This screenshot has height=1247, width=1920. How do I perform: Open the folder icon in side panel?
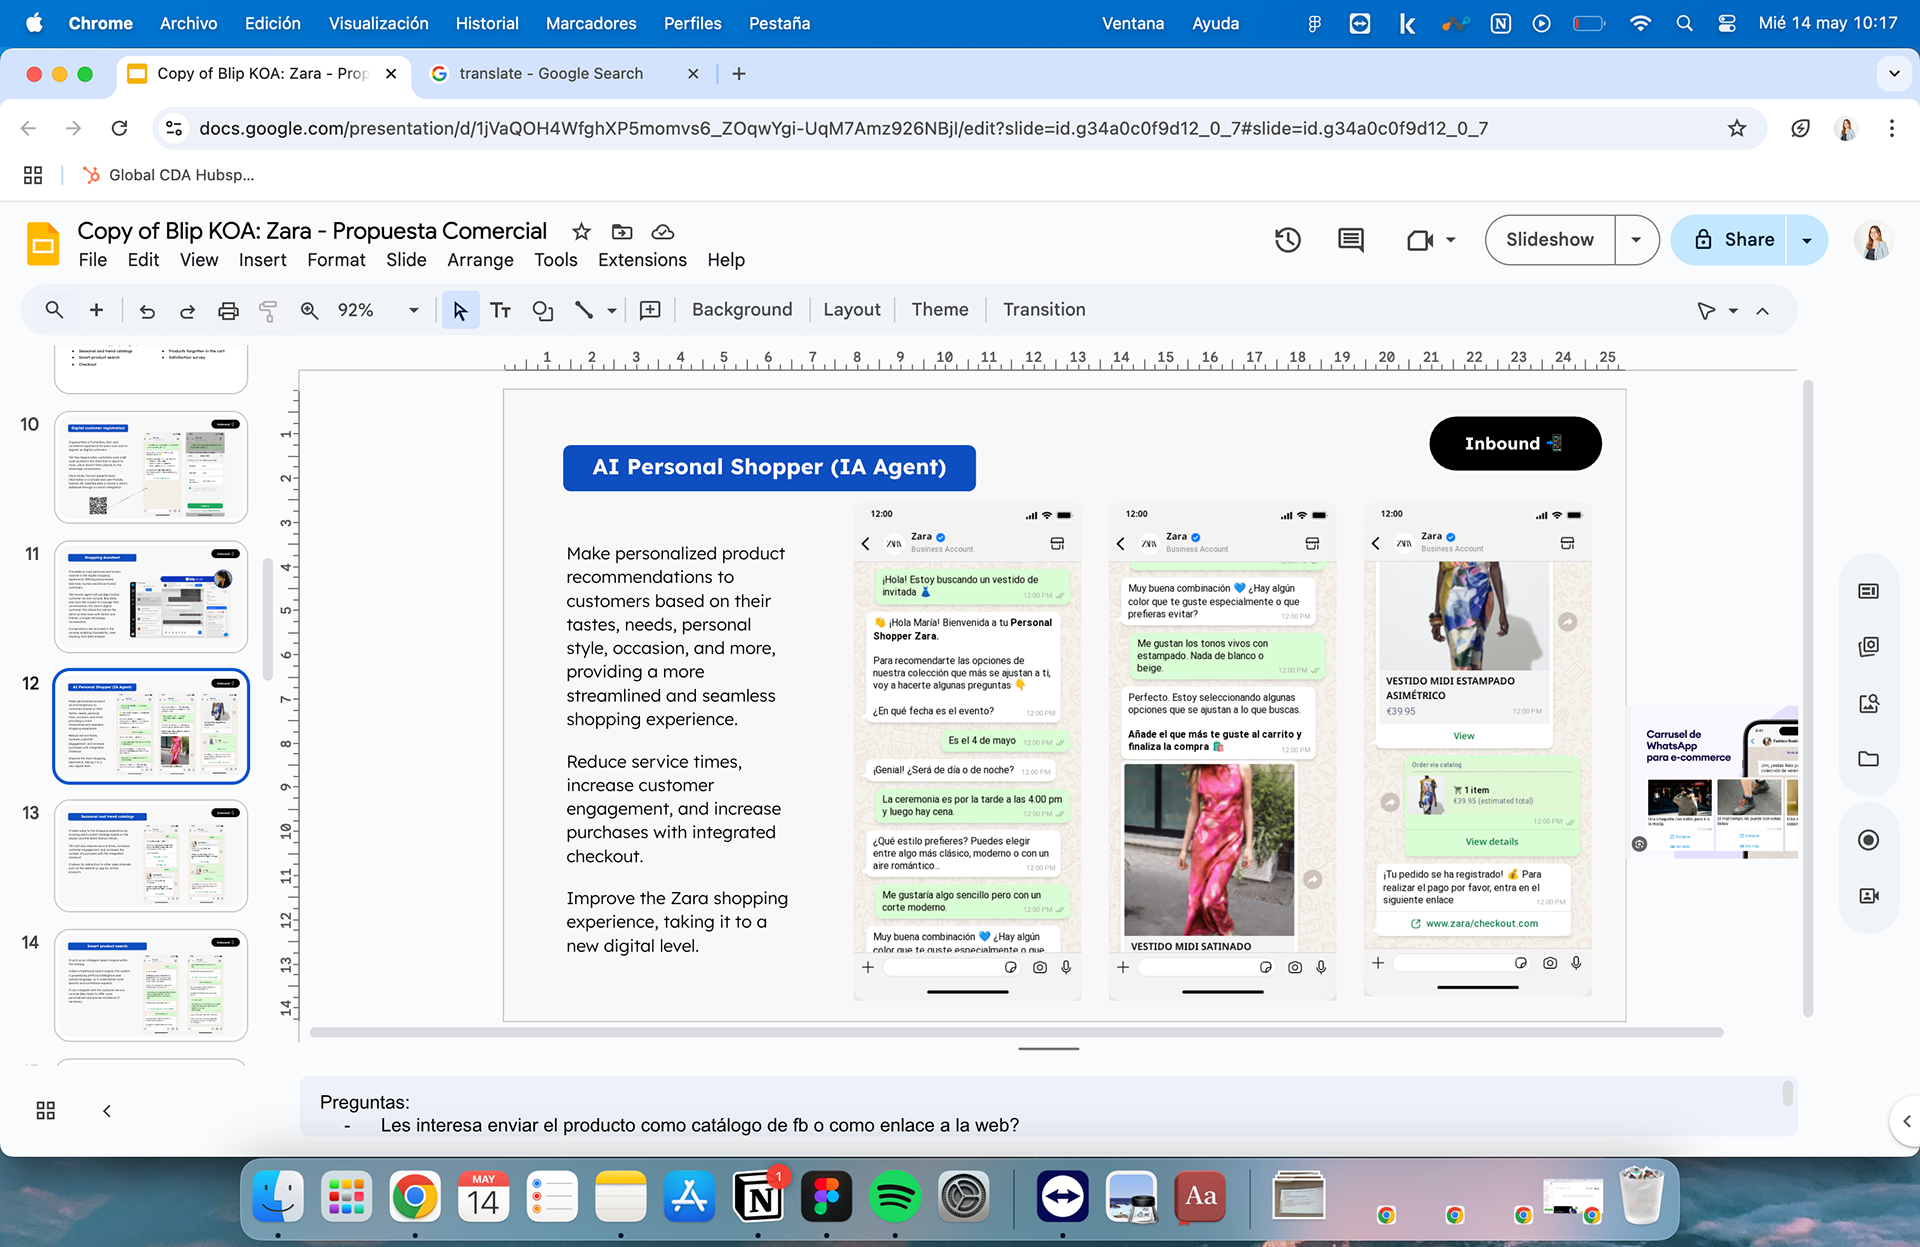click(1868, 759)
